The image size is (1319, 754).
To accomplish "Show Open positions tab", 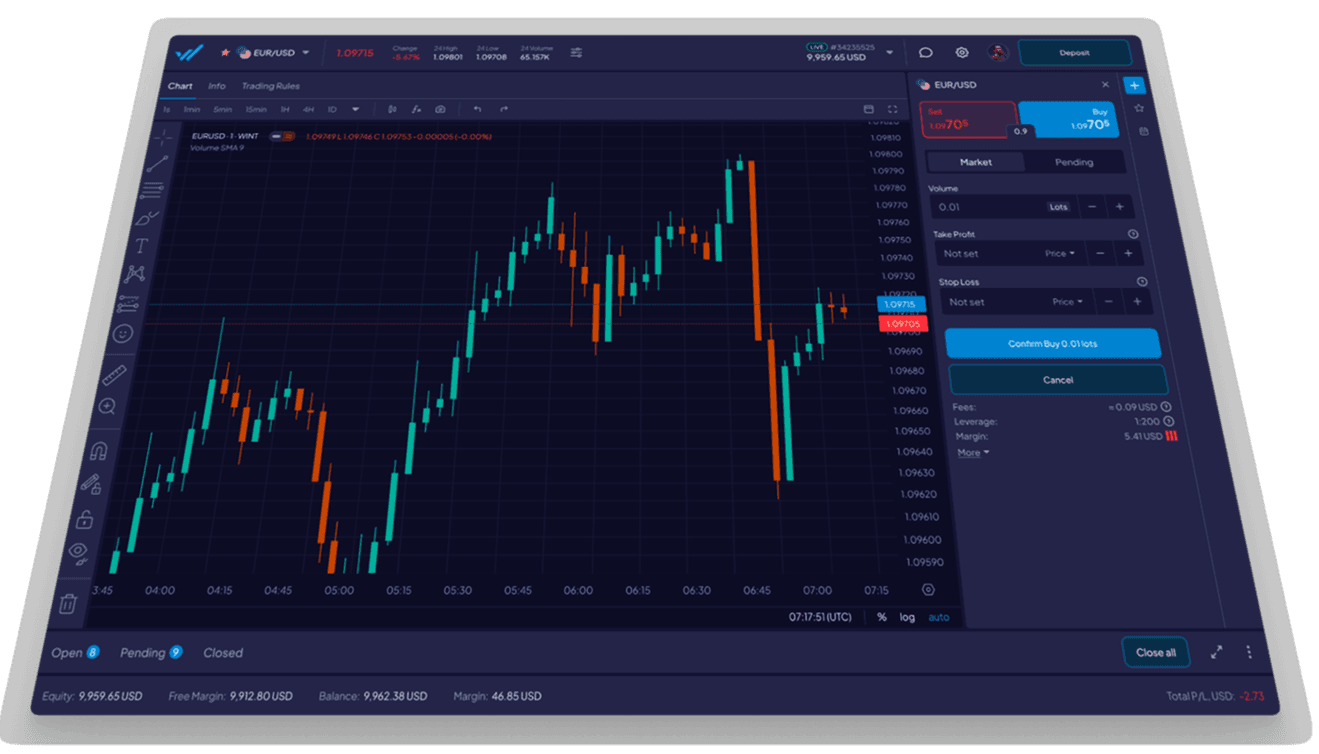I will 75,653.
